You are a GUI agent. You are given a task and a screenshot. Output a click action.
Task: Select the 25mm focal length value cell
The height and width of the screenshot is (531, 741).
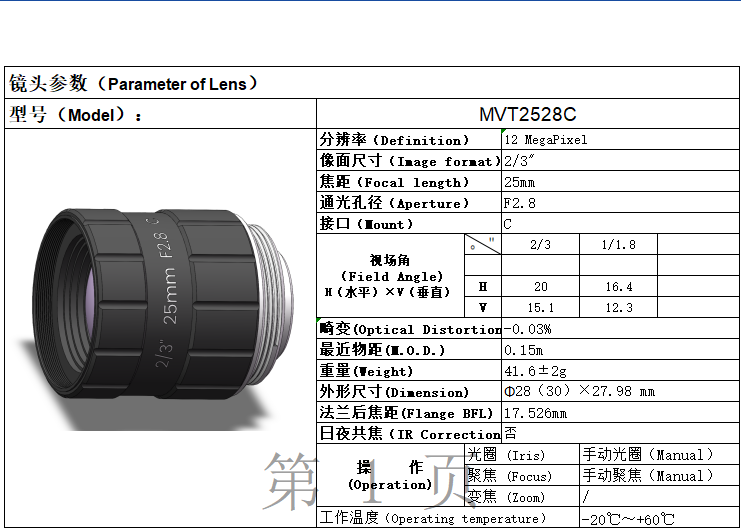click(x=620, y=182)
